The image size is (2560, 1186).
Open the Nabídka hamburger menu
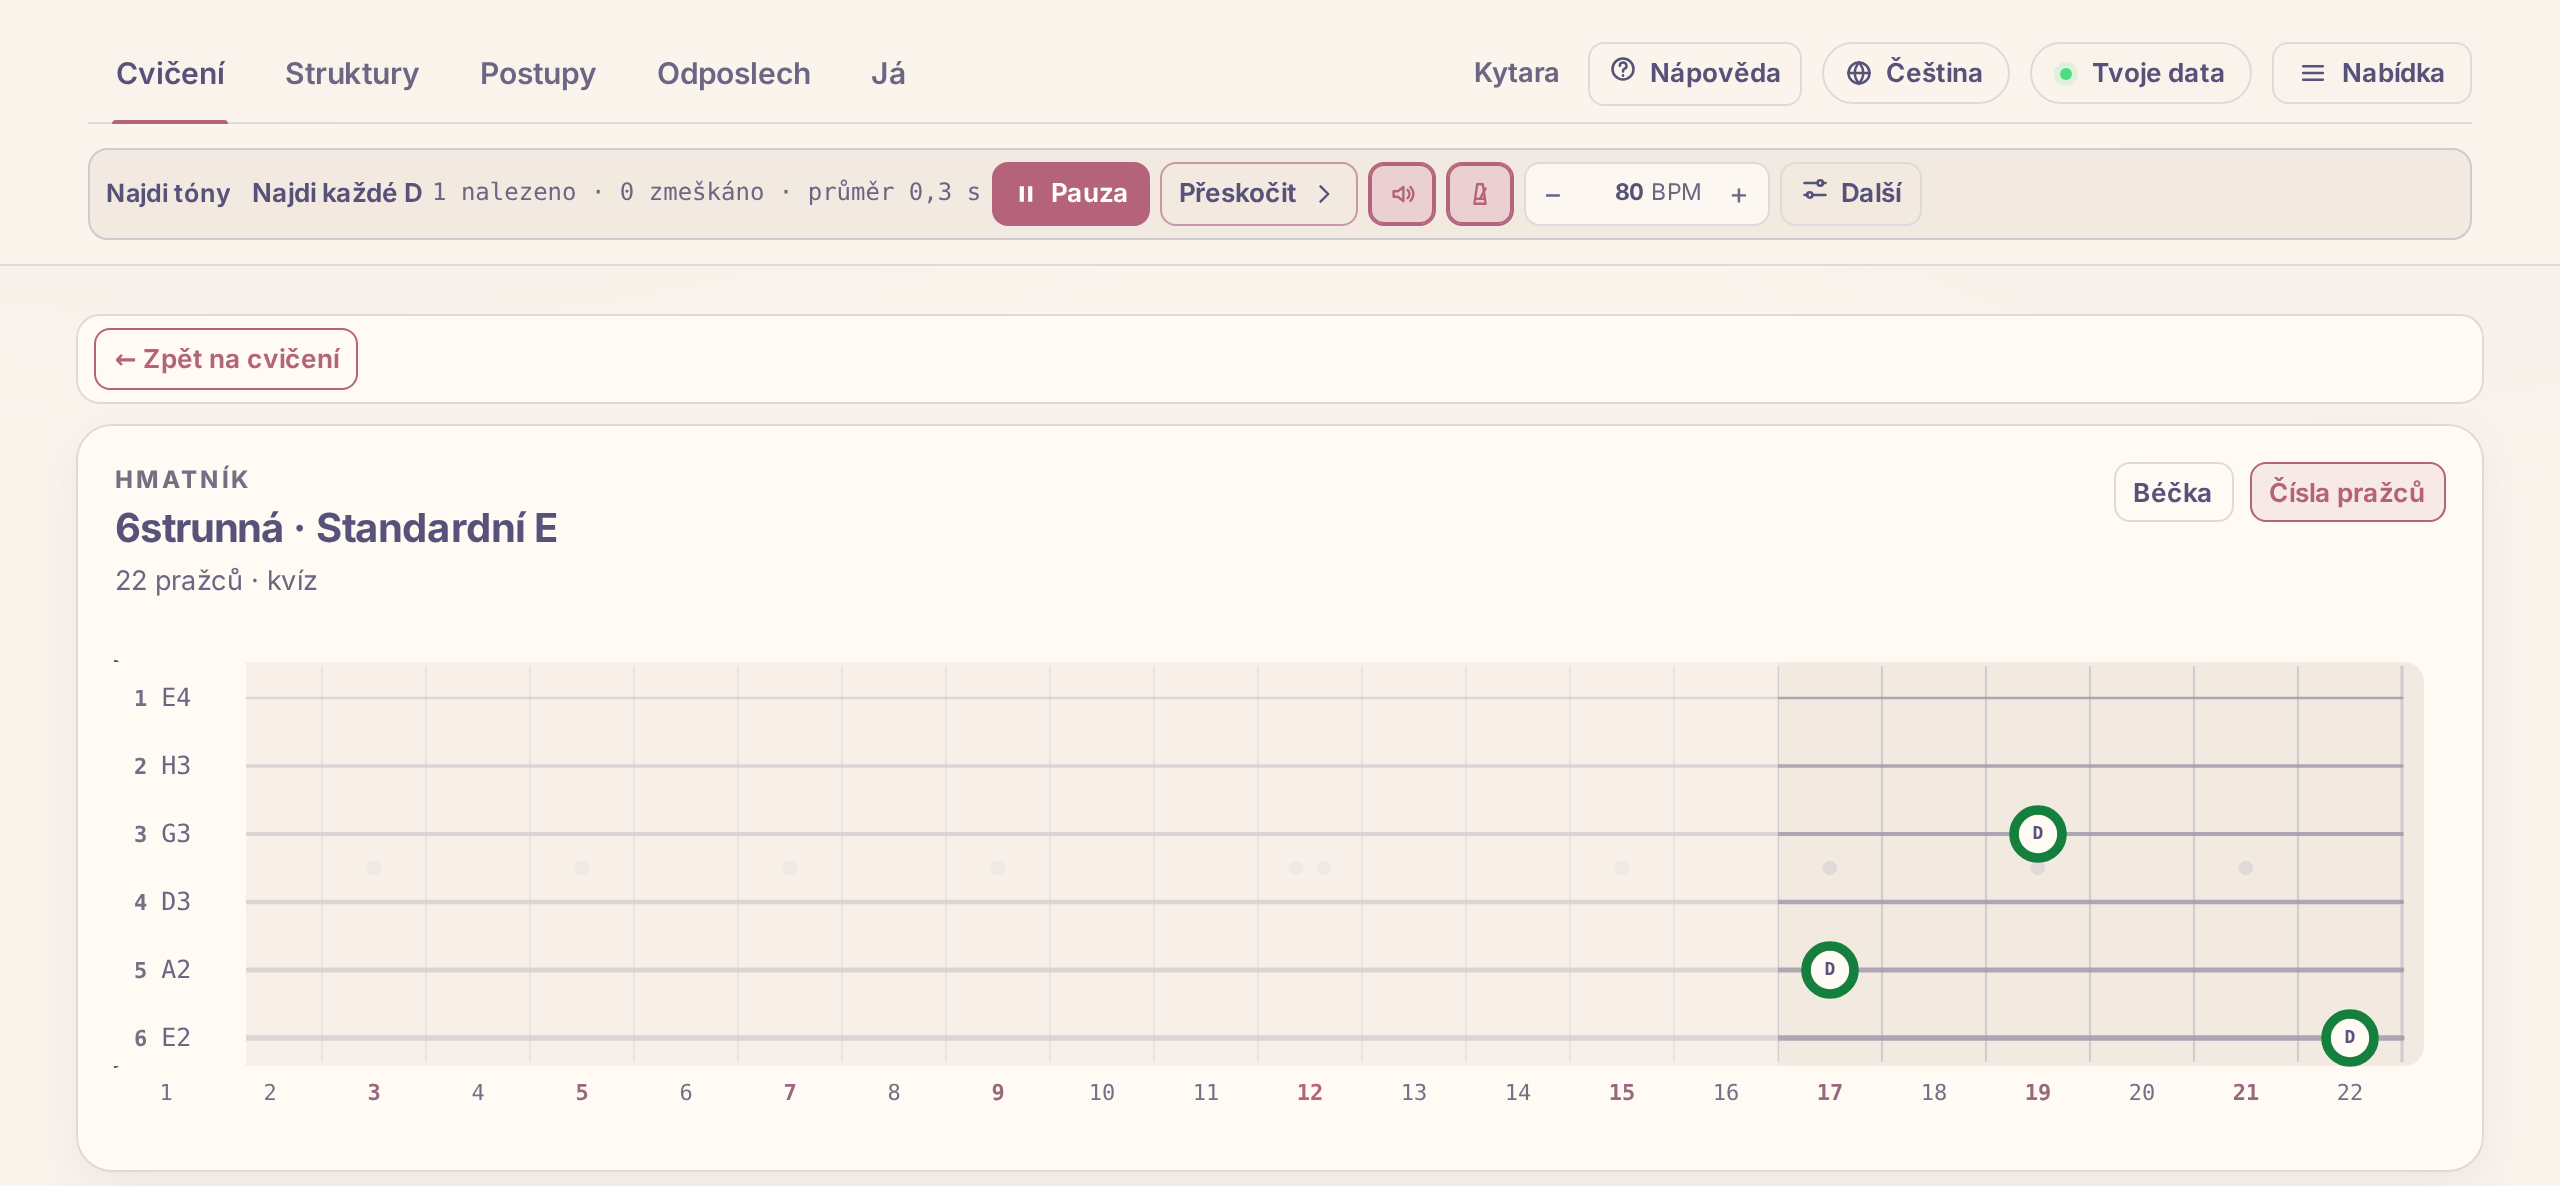(x=2372, y=73)
